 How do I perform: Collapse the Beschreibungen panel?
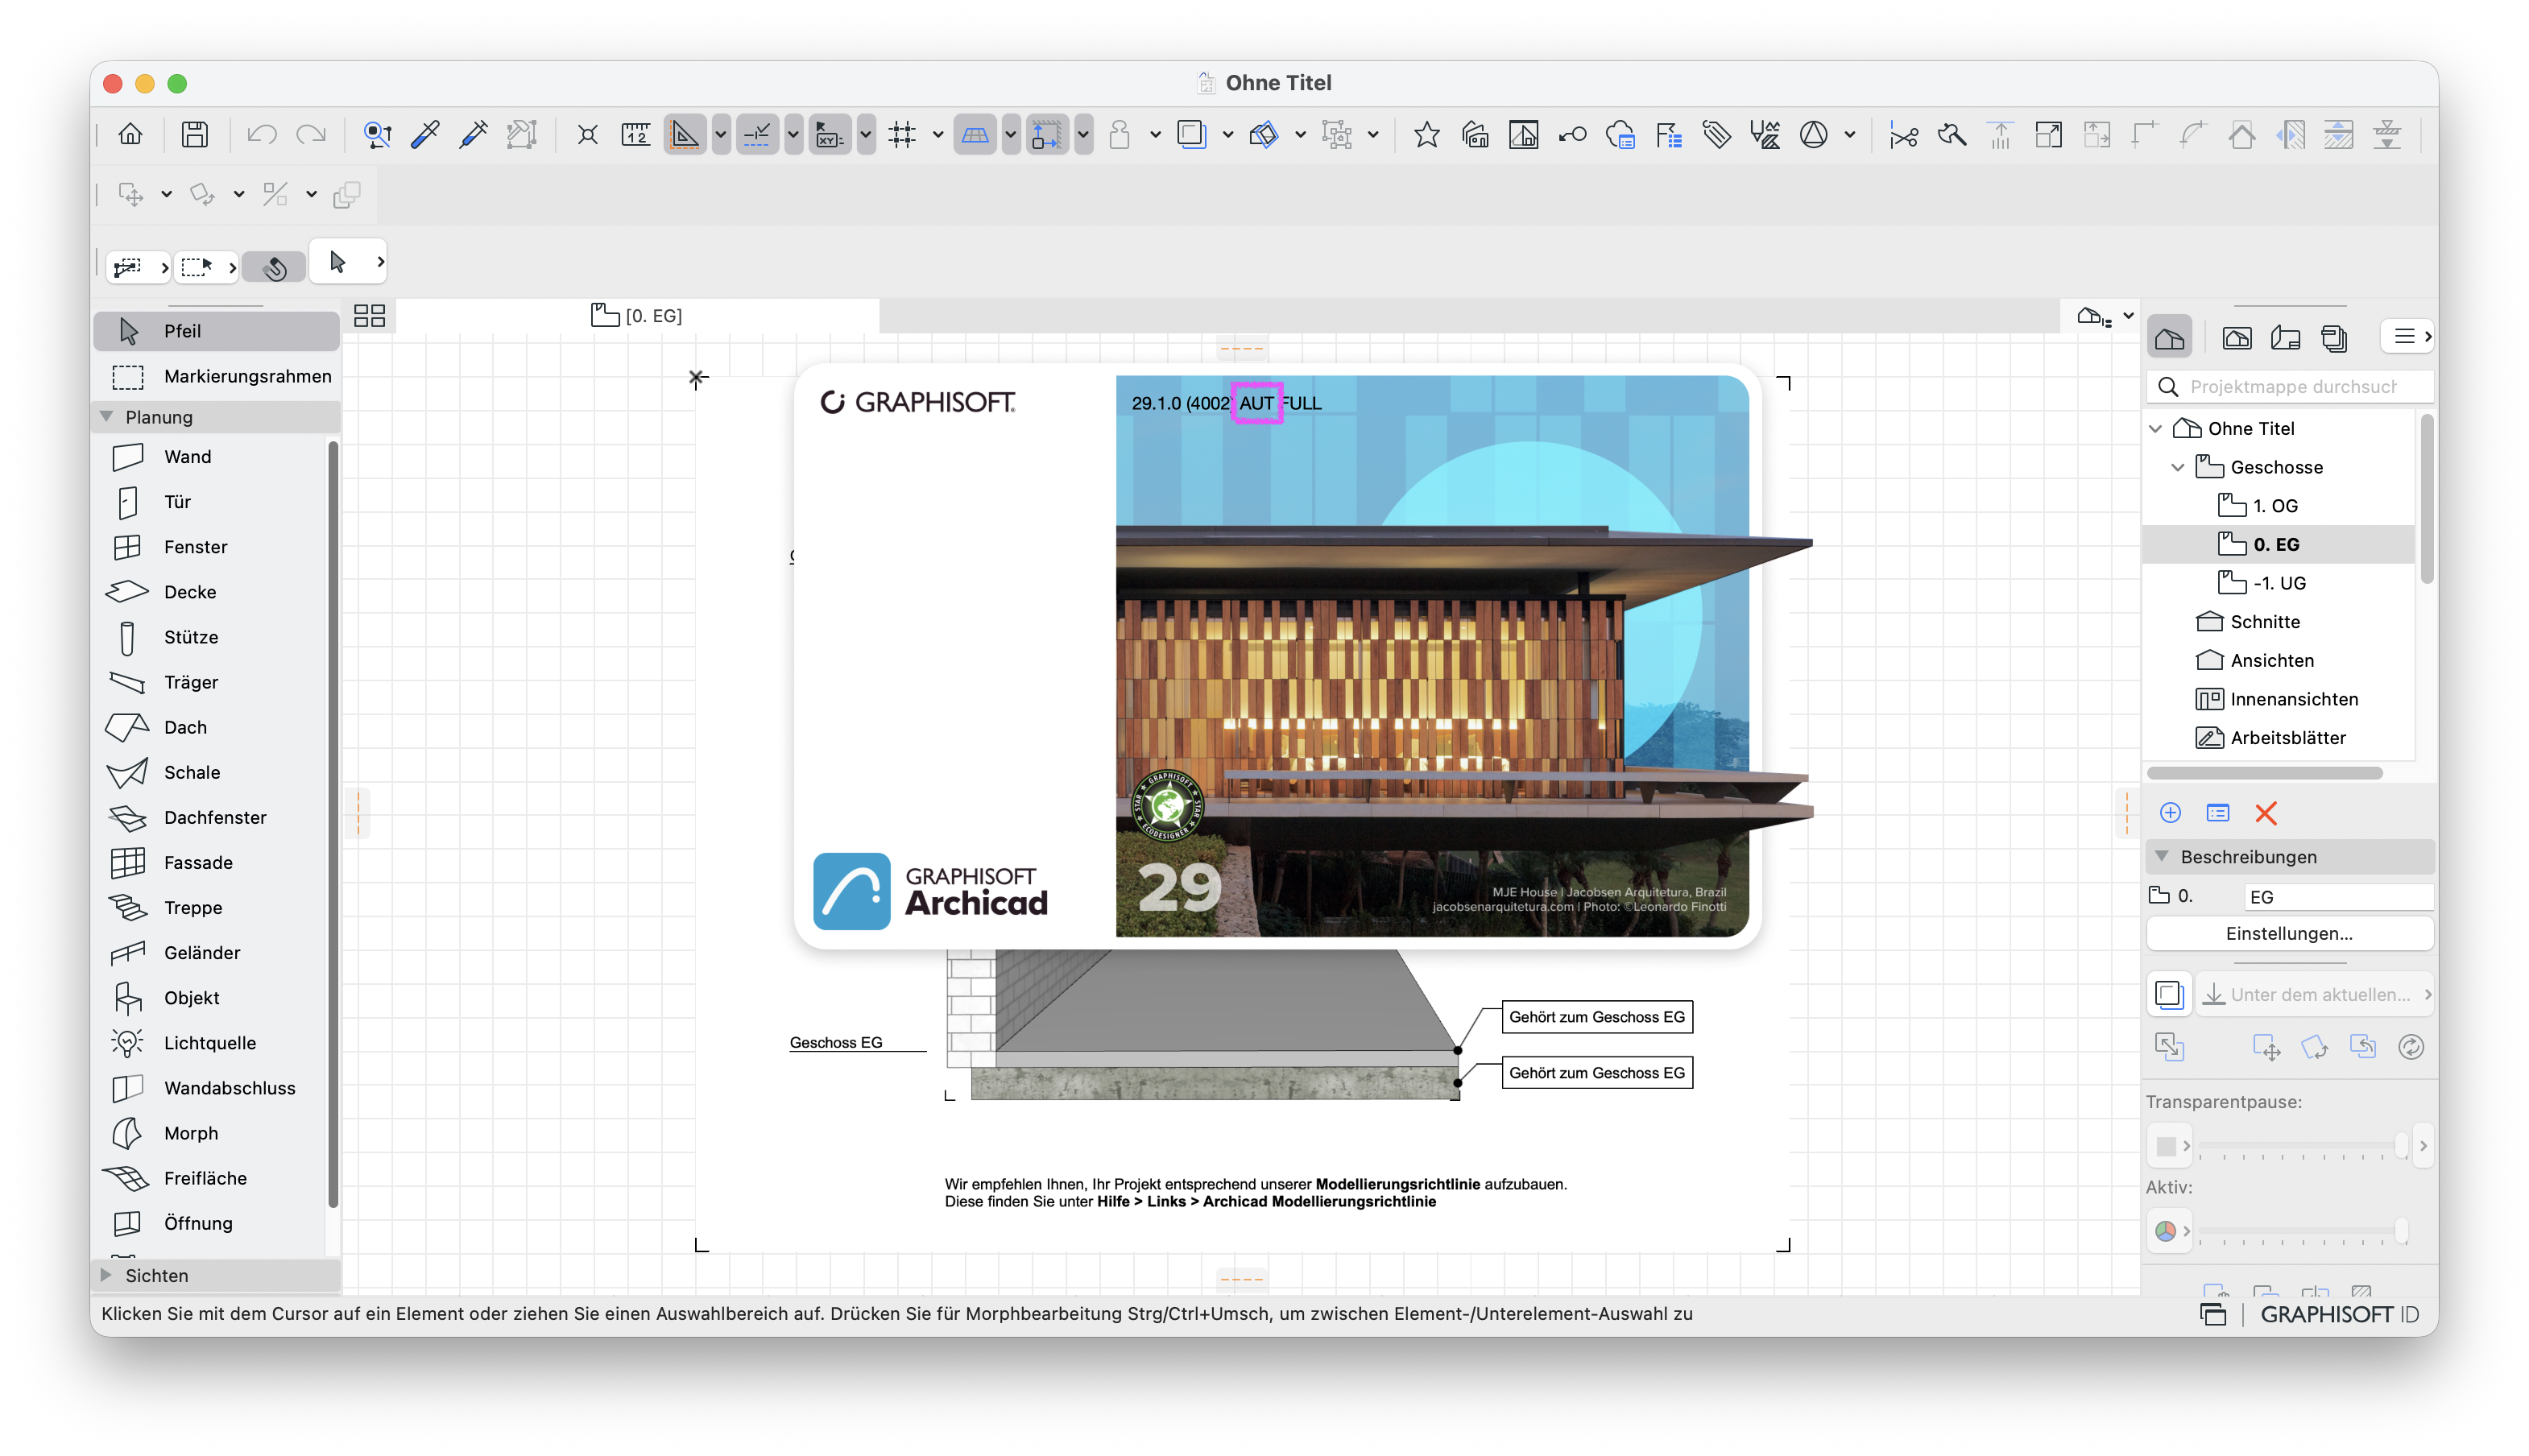pos(2162,856)
